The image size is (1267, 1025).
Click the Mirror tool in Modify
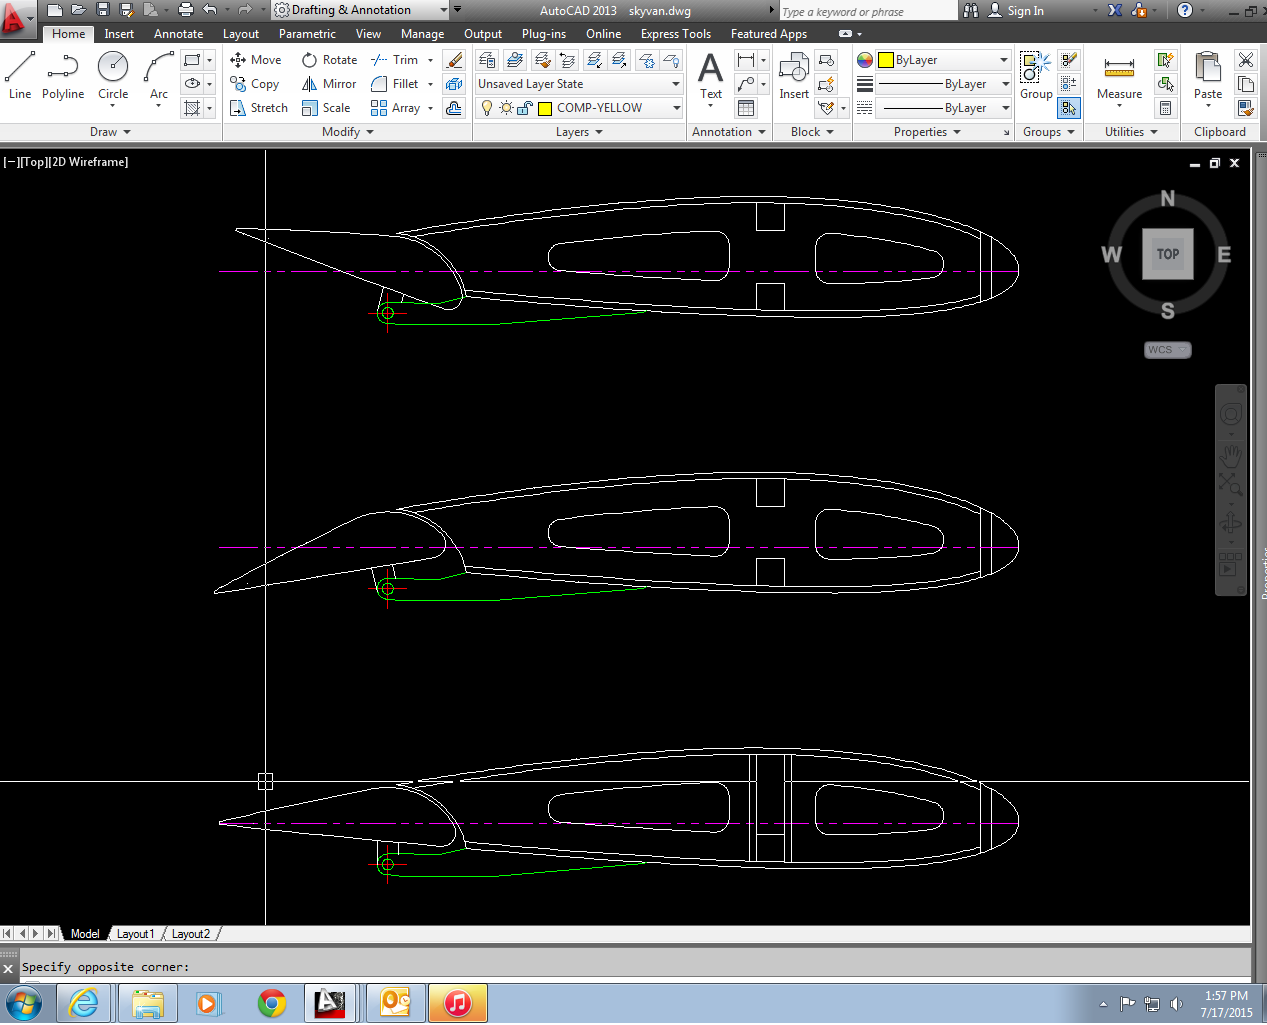pyautogui.click(x=329, y=84)
